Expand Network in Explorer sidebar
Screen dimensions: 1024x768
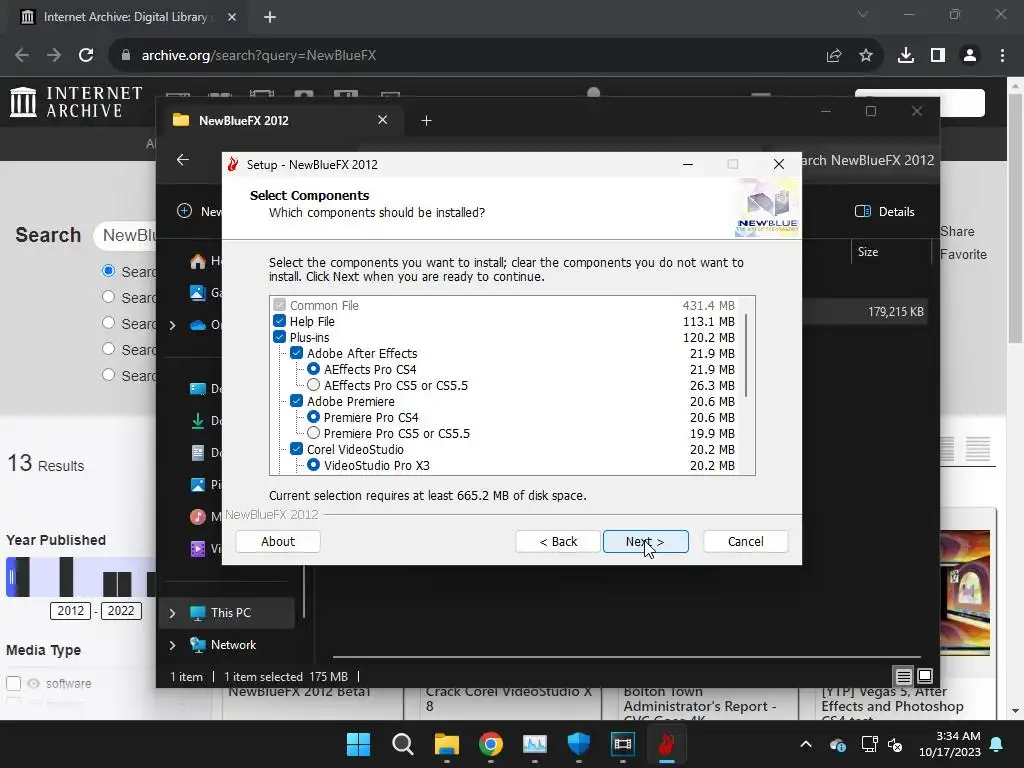172,645
